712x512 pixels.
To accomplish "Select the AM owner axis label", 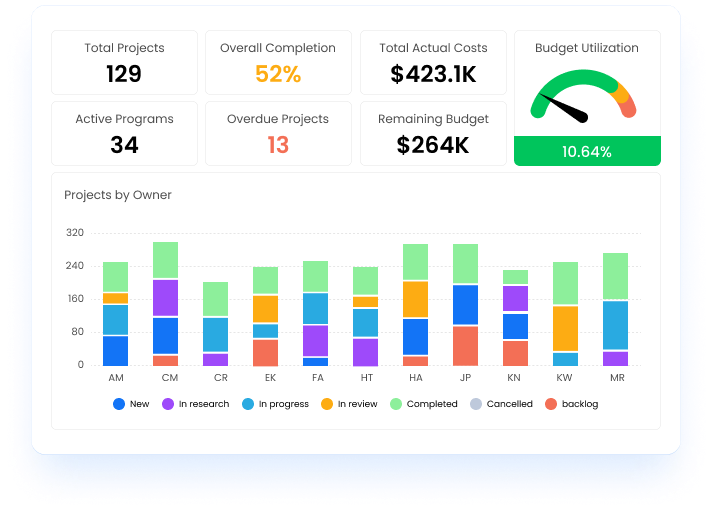I will pyautogui.click(x=116, y=378).
